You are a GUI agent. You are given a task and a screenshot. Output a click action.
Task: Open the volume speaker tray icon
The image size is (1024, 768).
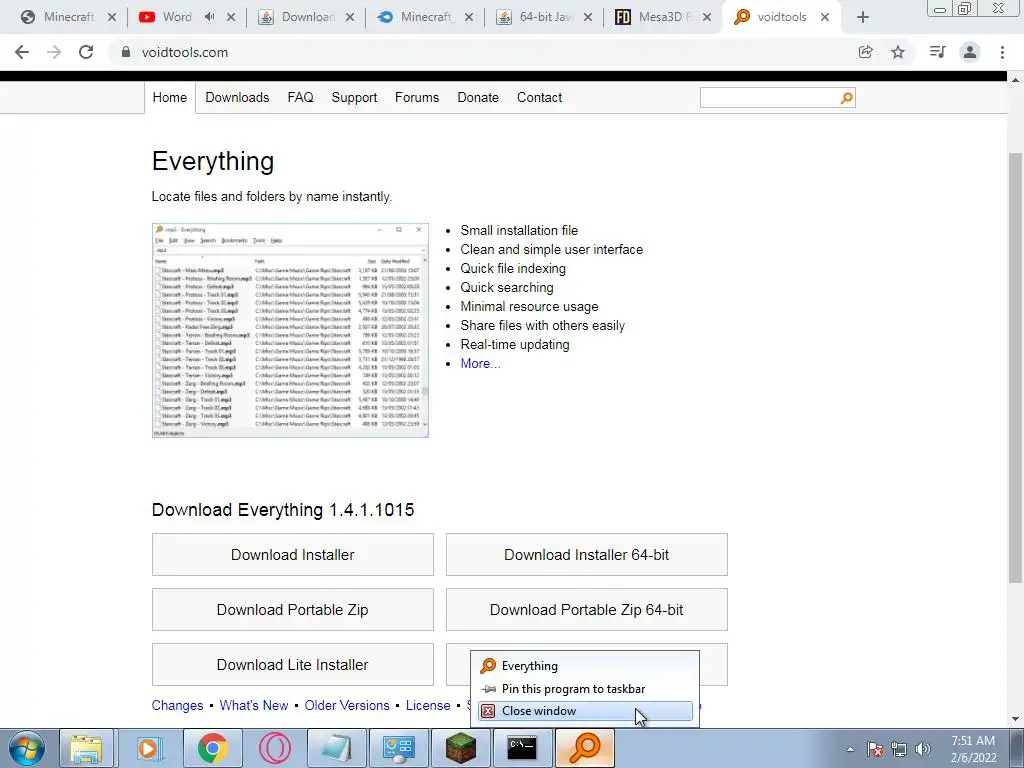tap(923, 749)
